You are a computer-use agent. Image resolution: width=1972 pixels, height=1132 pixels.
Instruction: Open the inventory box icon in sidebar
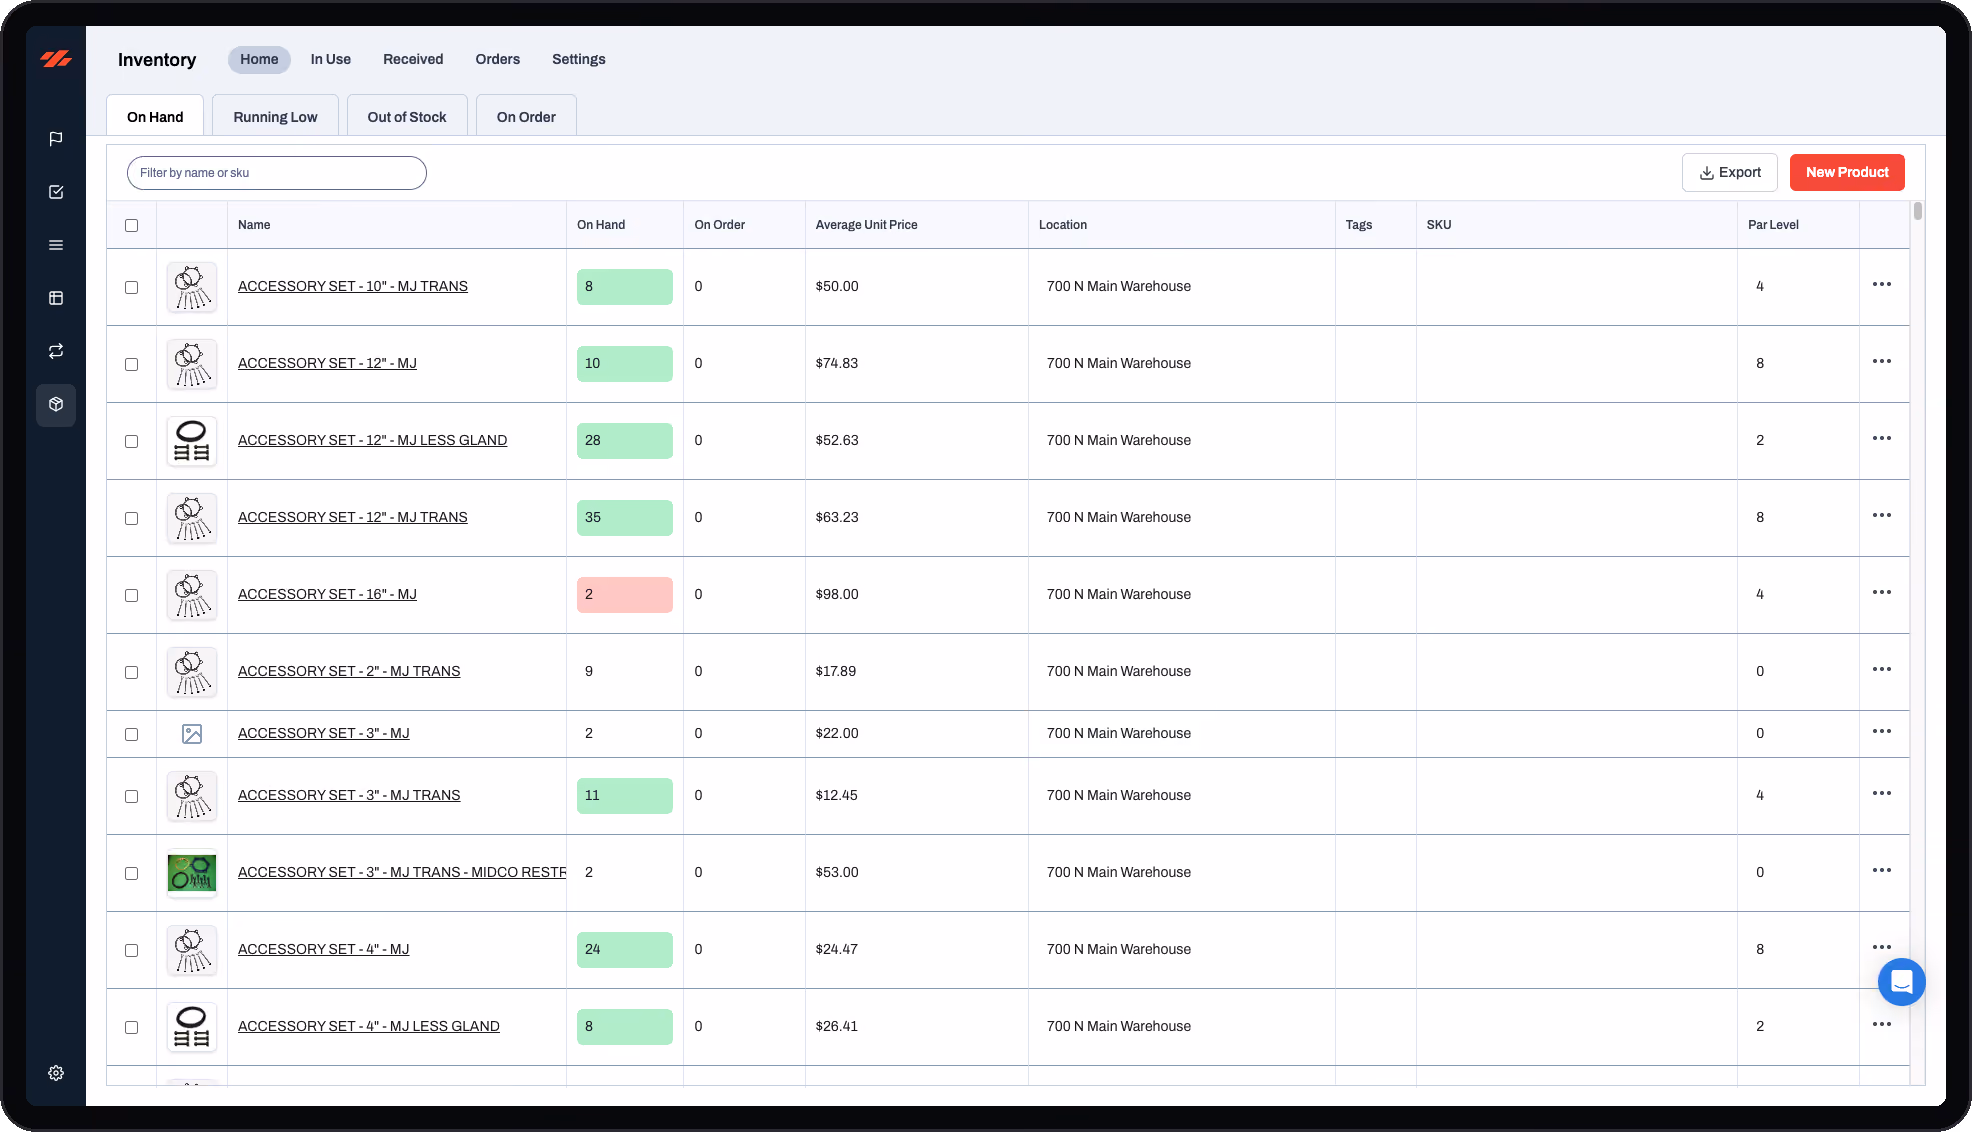click(56, 405)
